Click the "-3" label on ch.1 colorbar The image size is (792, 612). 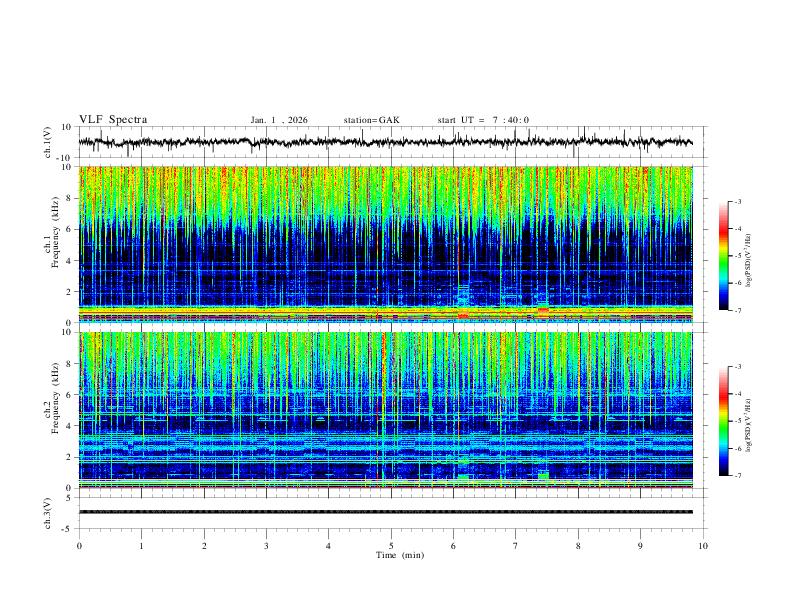click(737, 201)
